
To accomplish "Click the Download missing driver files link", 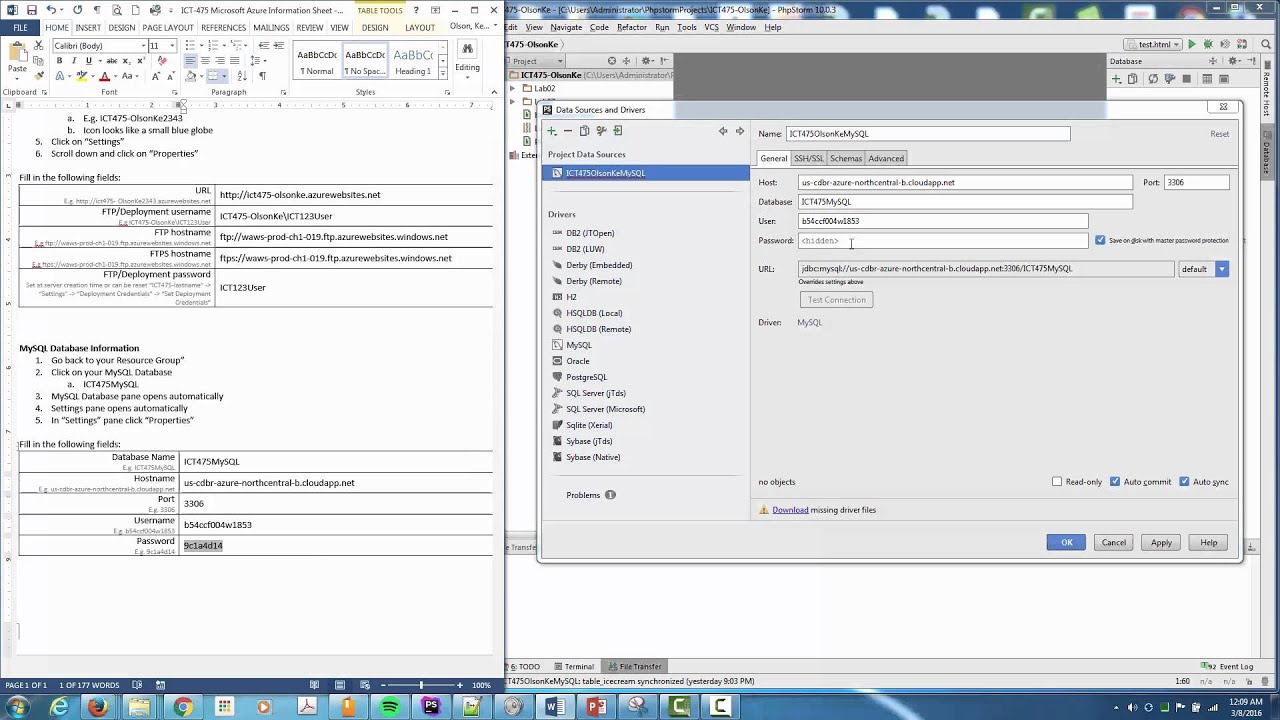I will tap(790, 510).
